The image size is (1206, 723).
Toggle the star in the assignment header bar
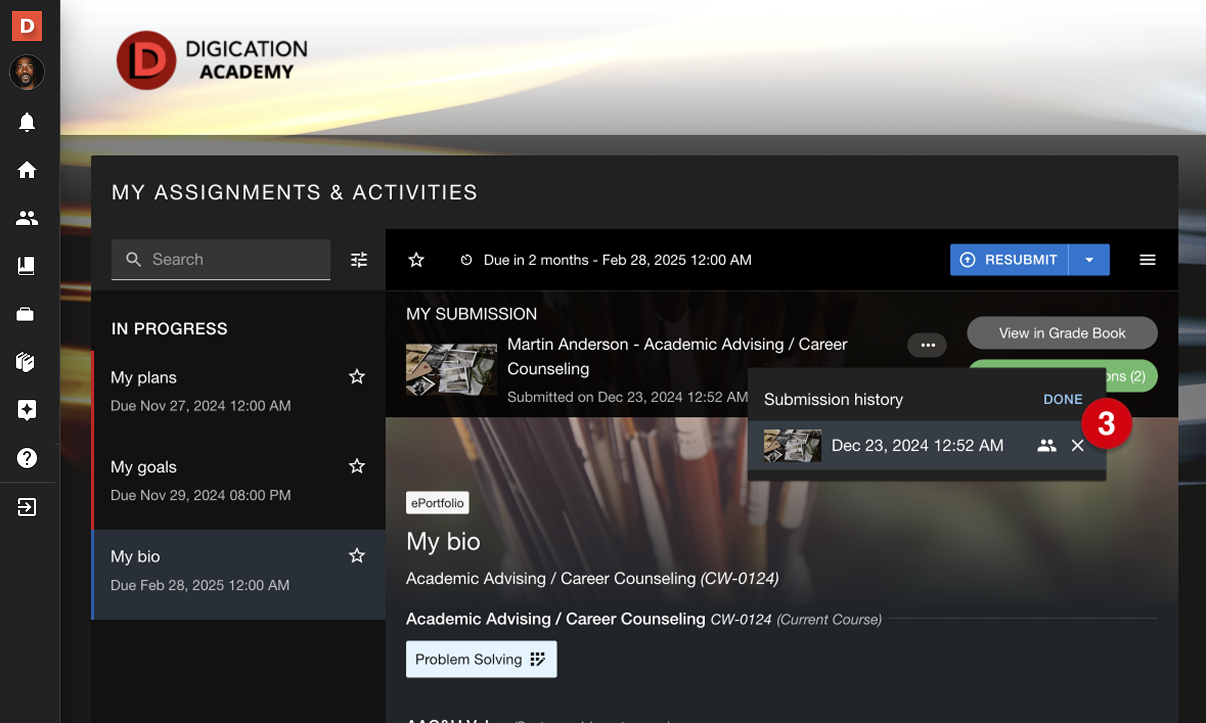[x=417, y=260]
